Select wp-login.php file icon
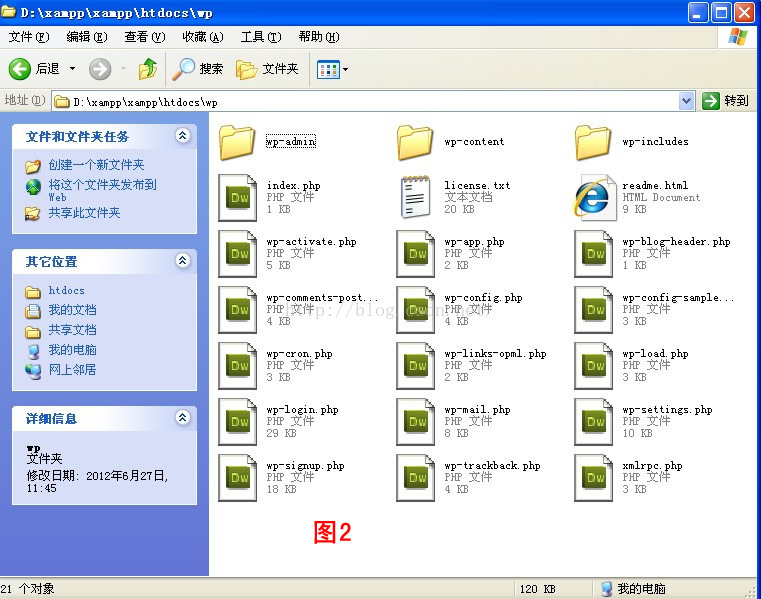The height and width of the screenshot is (599, 761). click(x=237, y=422)
